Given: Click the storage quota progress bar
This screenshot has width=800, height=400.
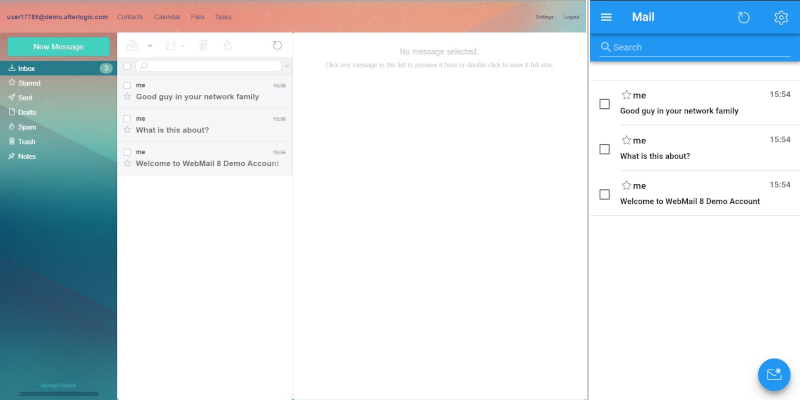Looking at the screenshot, I should pos(59,394).
